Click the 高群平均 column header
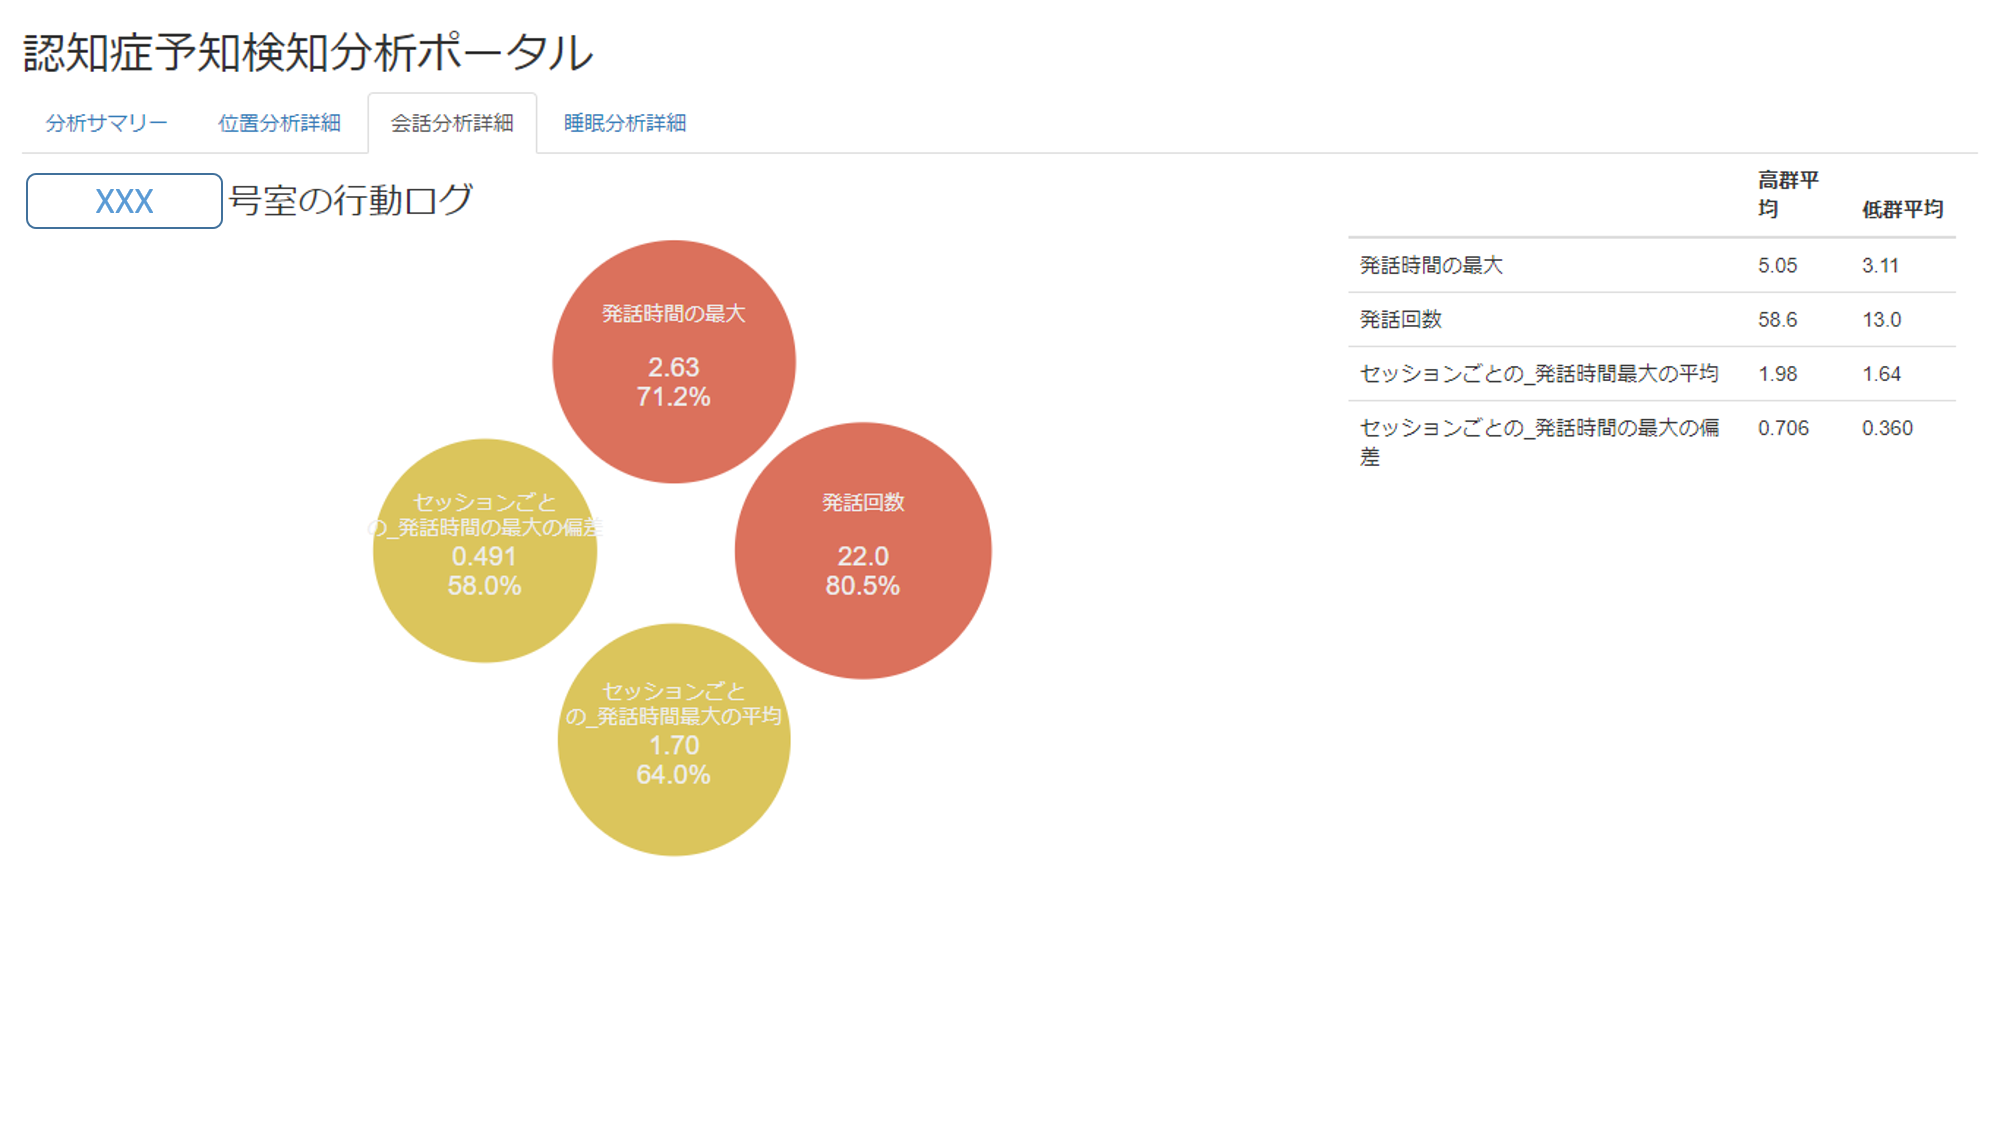2000x1125 pixels. click(x=1787, y=194)
